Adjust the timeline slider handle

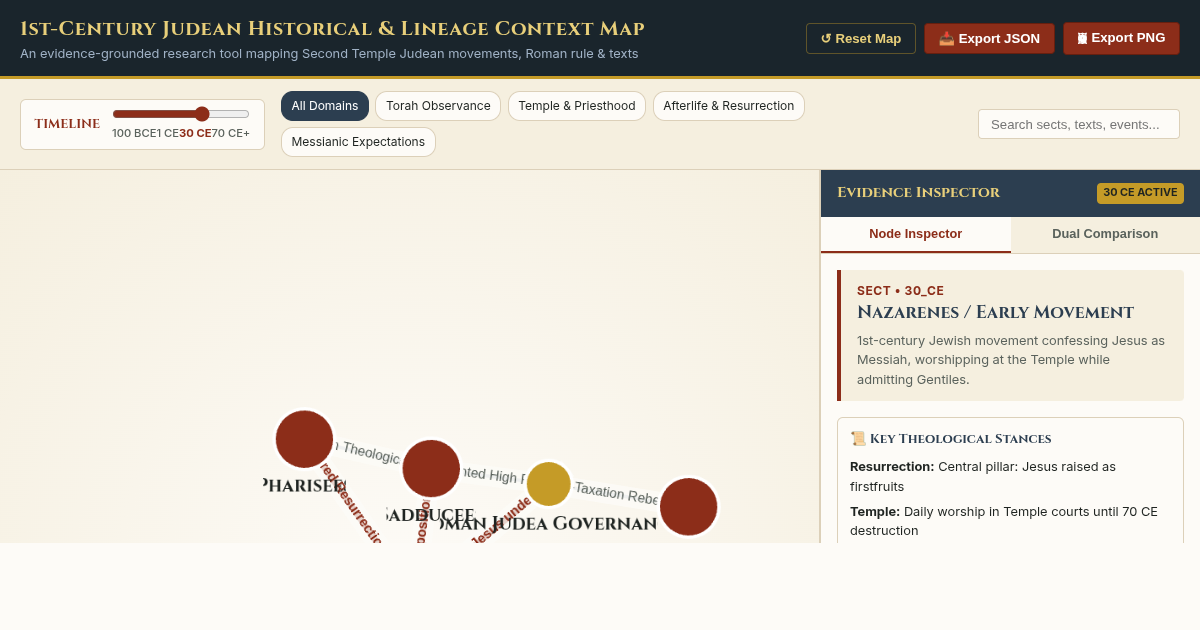pyautogui.click(x=202, y=114)
